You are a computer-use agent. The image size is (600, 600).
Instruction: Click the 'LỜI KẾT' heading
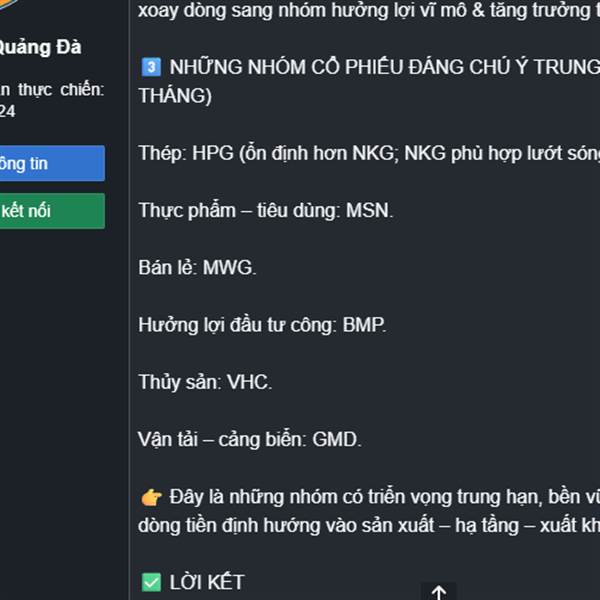(207, 582)
